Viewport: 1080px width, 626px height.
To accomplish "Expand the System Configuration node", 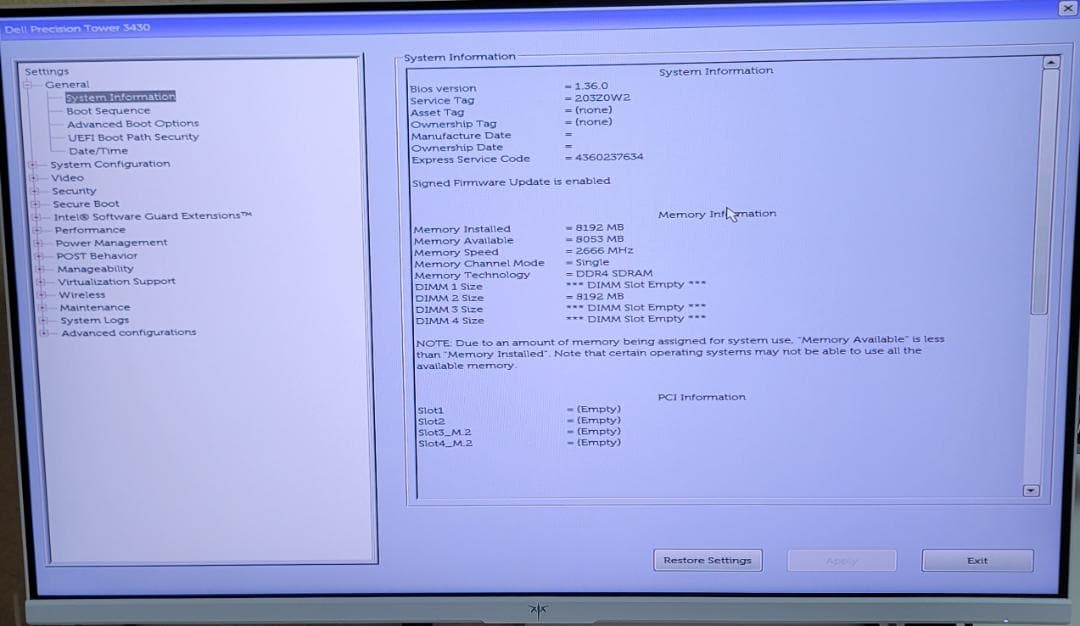I will [34, 164].
